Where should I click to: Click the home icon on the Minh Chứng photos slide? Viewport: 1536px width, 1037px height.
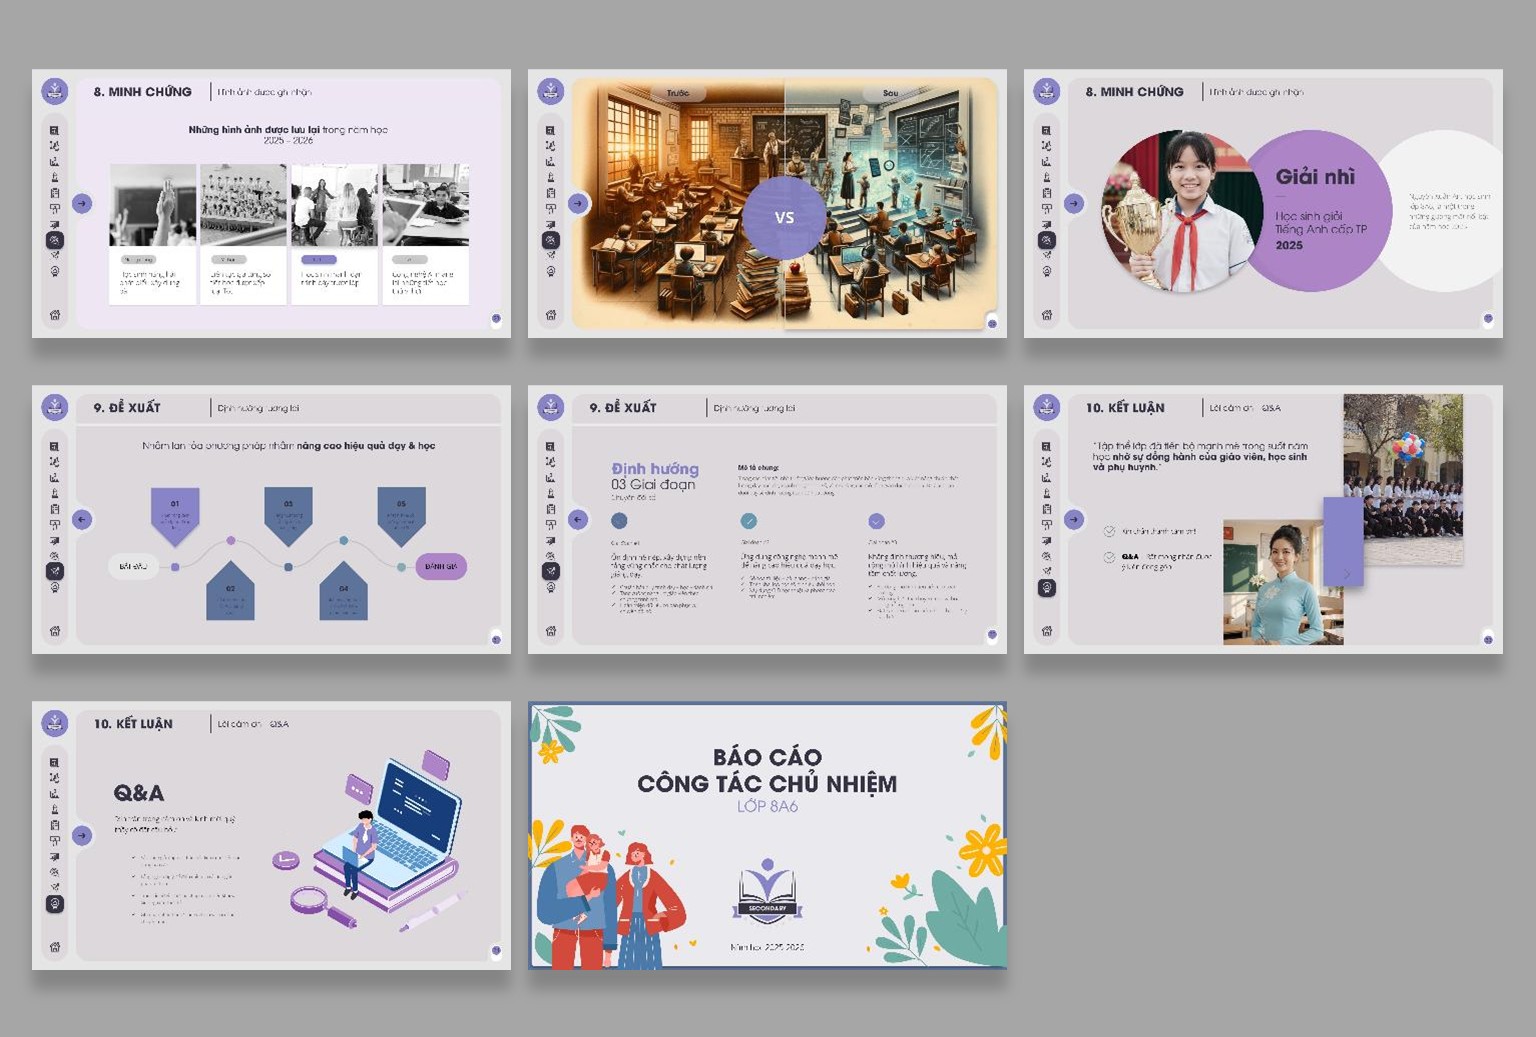coord(55,315)
